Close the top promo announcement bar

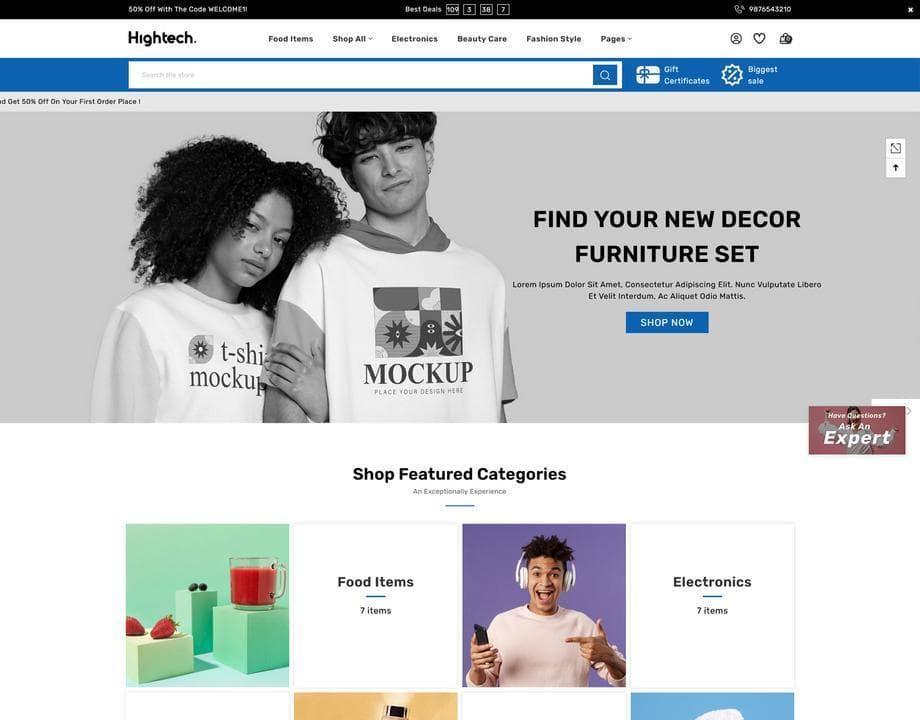point(910,10)
